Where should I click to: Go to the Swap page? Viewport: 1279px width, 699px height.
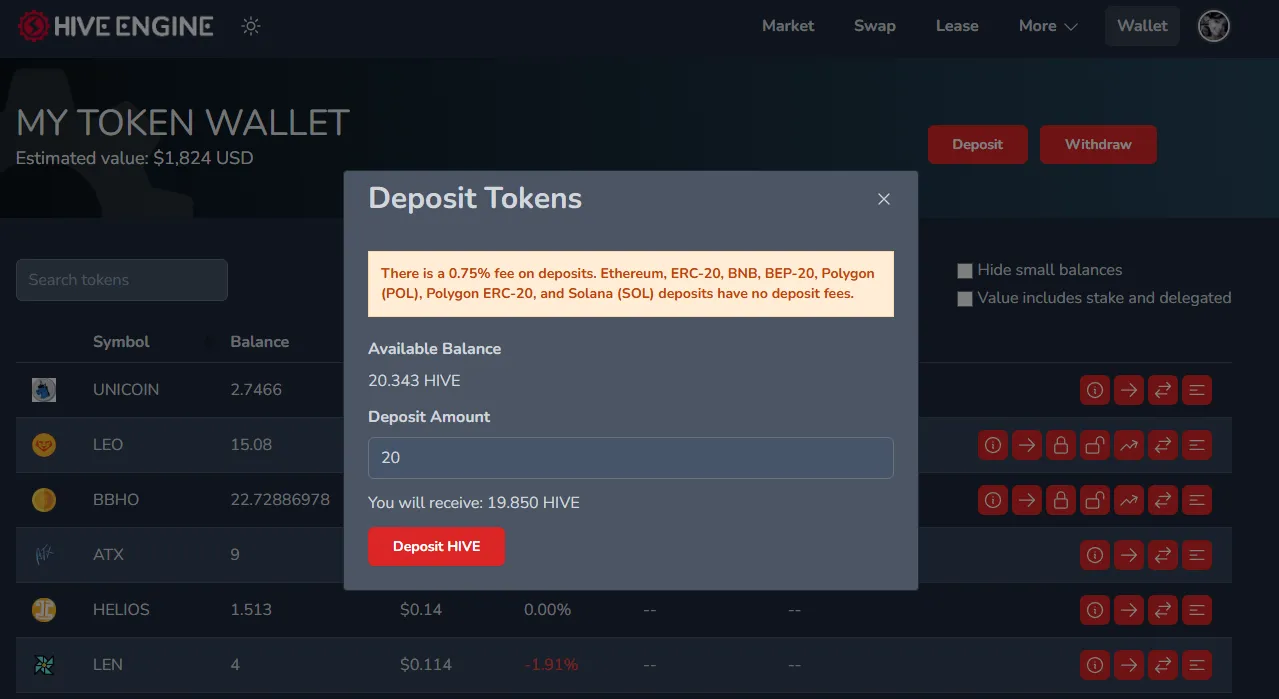click(875, 26)
